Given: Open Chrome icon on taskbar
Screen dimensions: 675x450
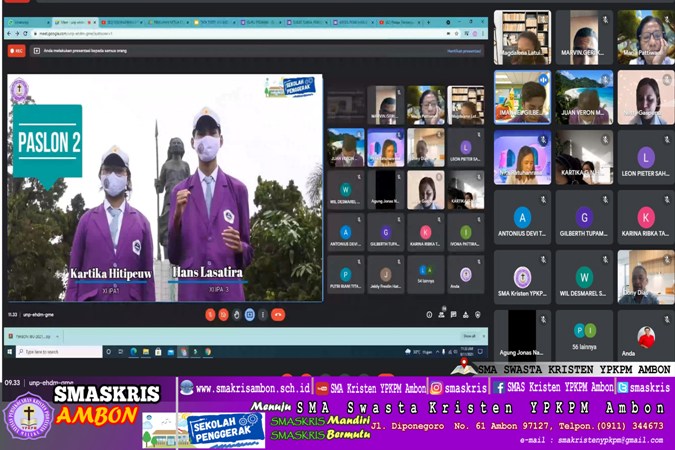Looking at the screenshot, I should [208, 352].
